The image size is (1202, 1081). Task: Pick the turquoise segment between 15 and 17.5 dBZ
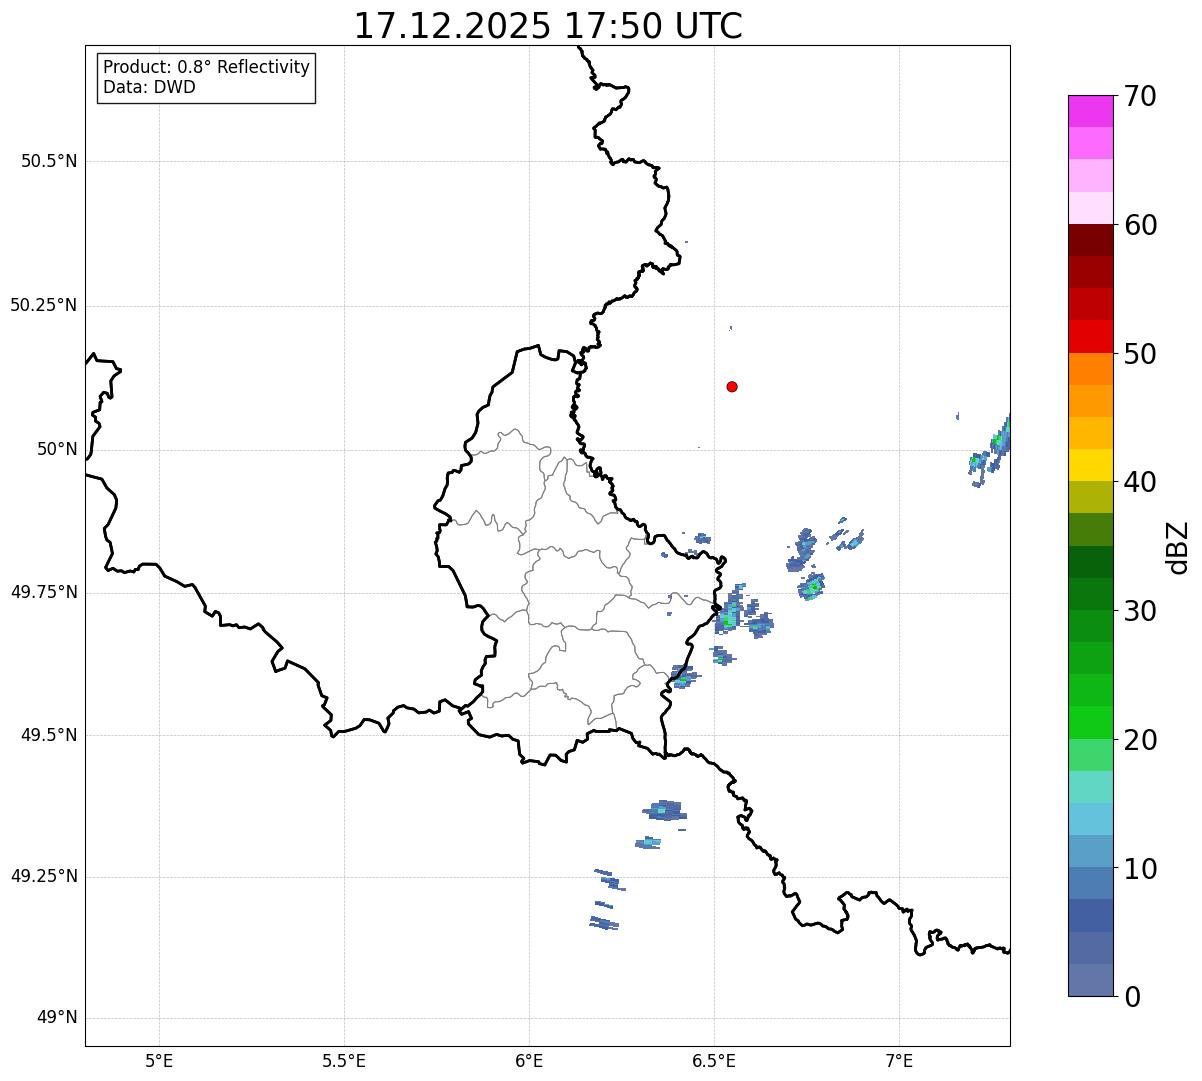tap(1091, 787)
